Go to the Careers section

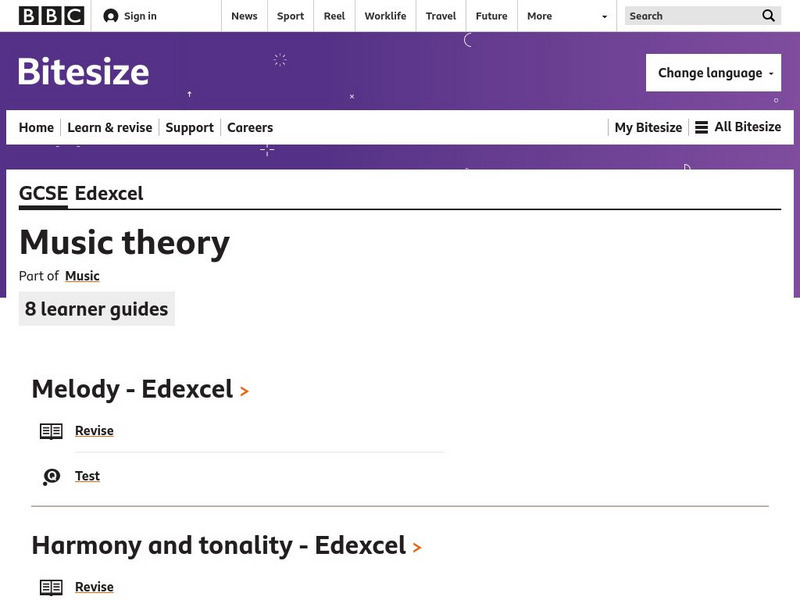coord(250,128)
